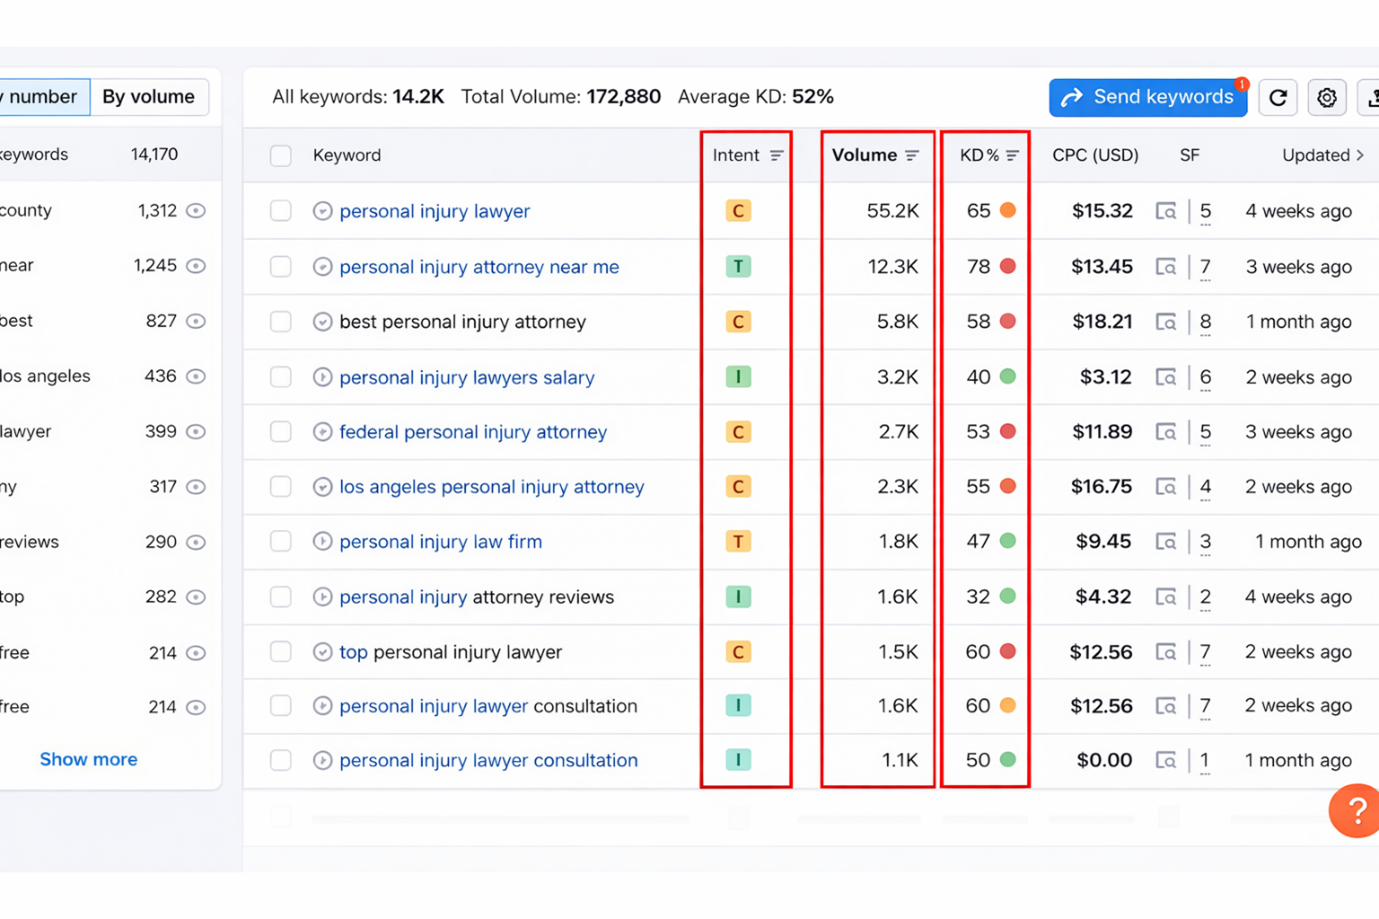Check the box for personal injury law firm
The width and height of the screenshot is (1379, 919).
[x=281, y=542]
